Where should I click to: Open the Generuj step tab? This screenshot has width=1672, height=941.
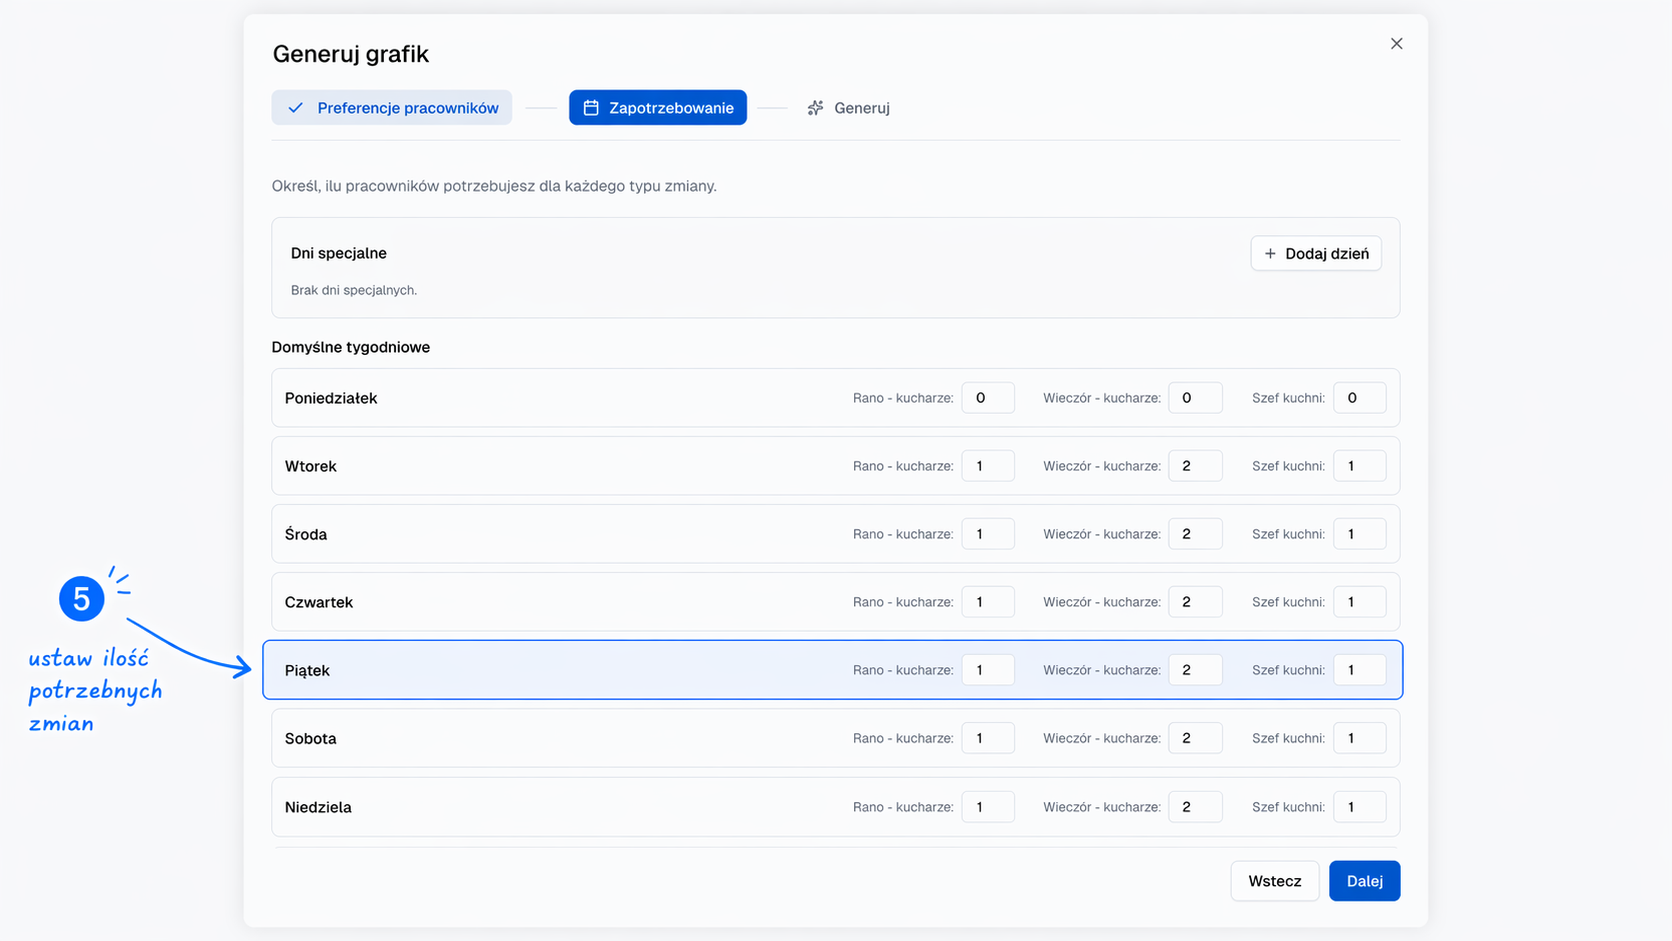click(849, 108)
